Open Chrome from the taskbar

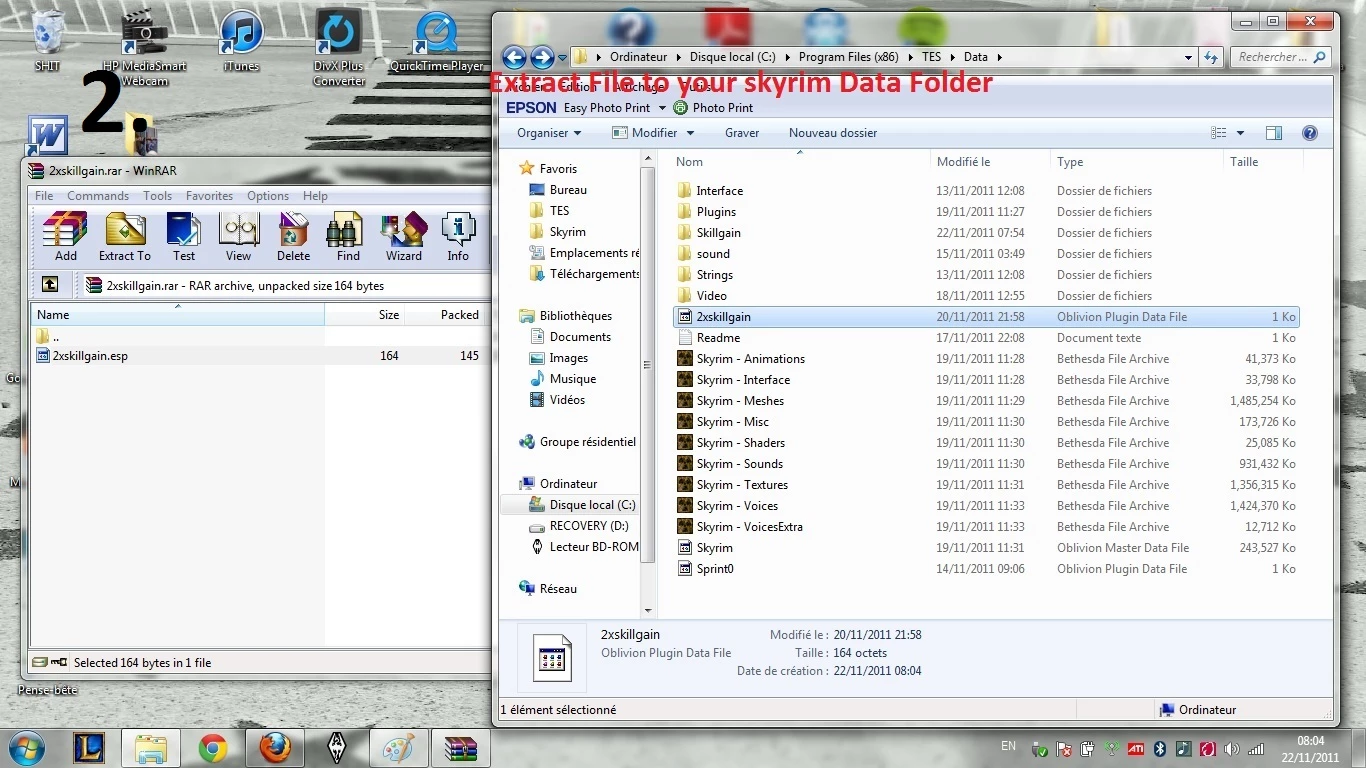pyautogui.click(x=212, y=748)
